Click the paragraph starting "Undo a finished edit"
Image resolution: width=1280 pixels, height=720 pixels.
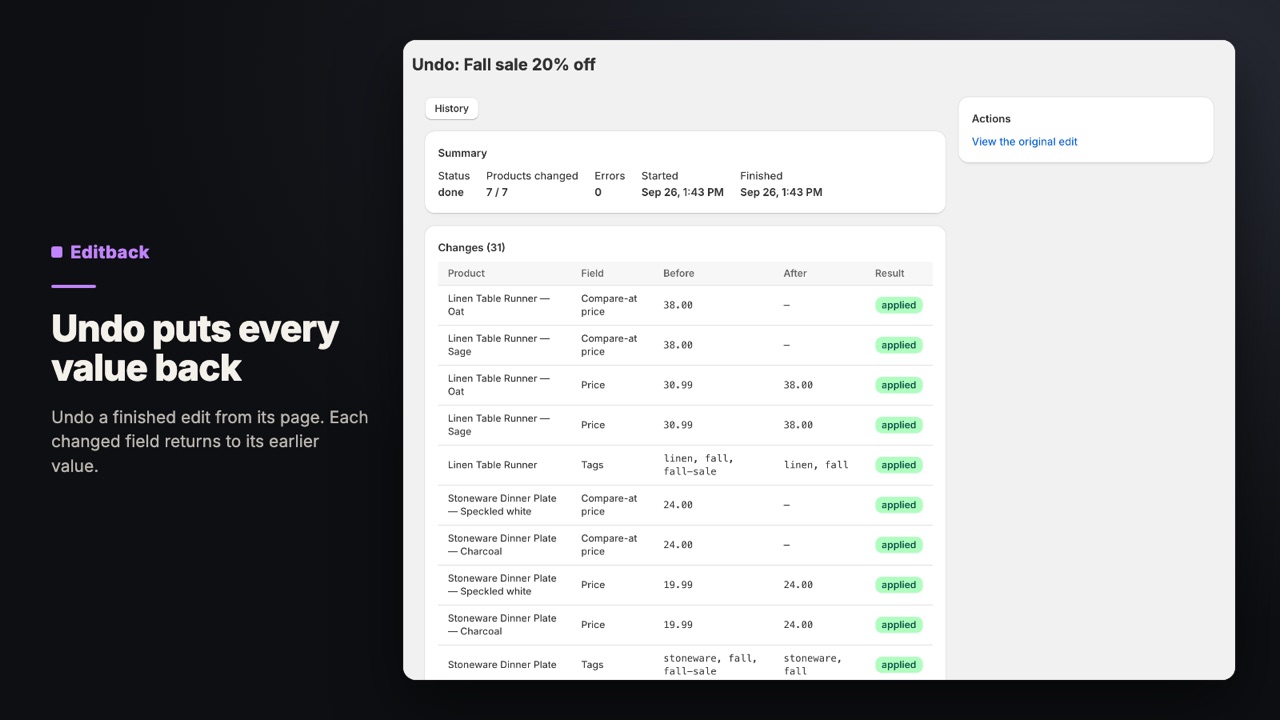pyautogui.click(x=210, y=441)
